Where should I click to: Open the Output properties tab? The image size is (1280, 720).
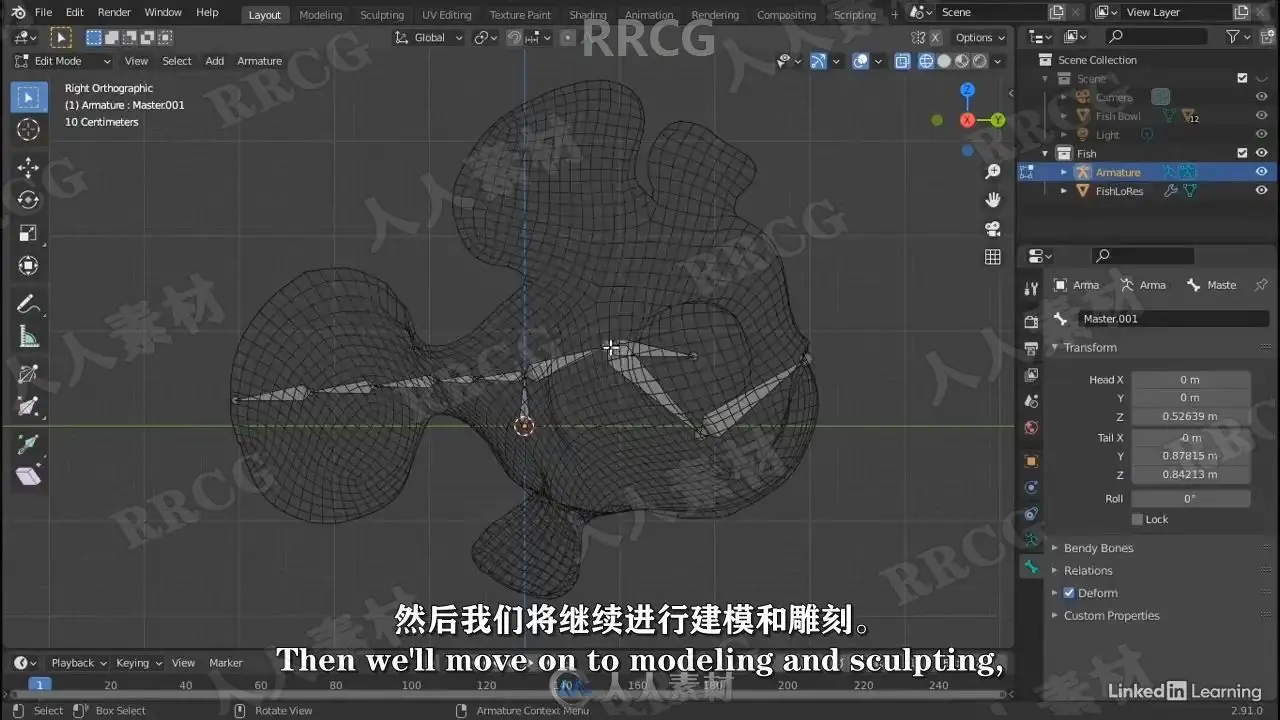click(1031, 349)
